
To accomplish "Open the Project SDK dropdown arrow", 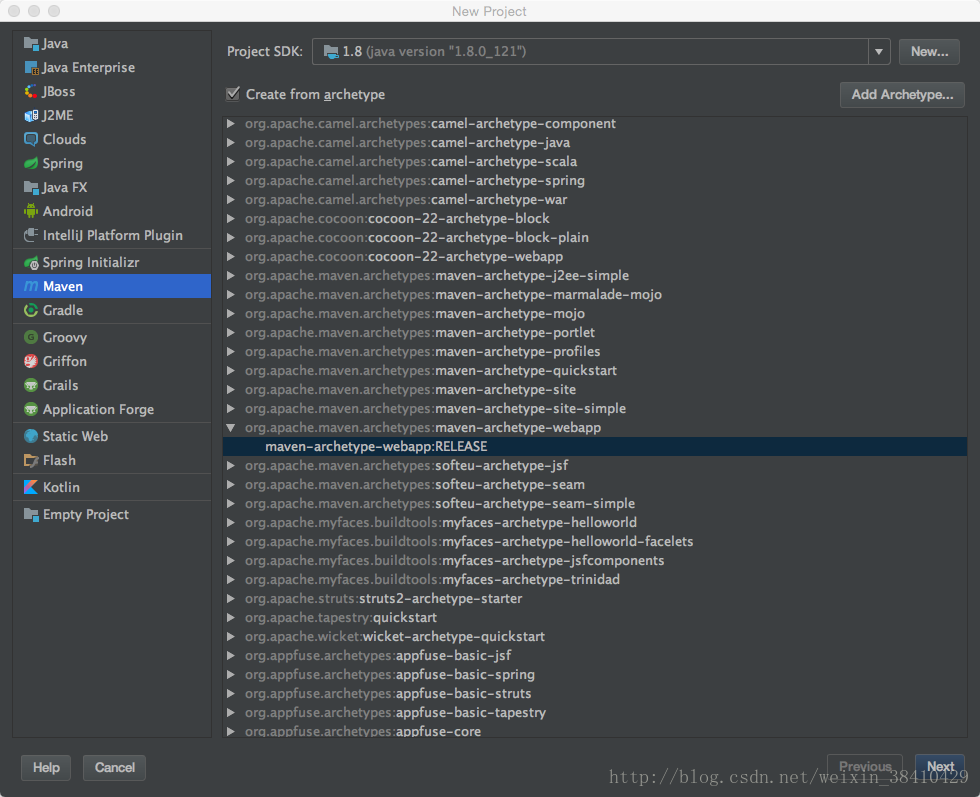I will 879,52.
